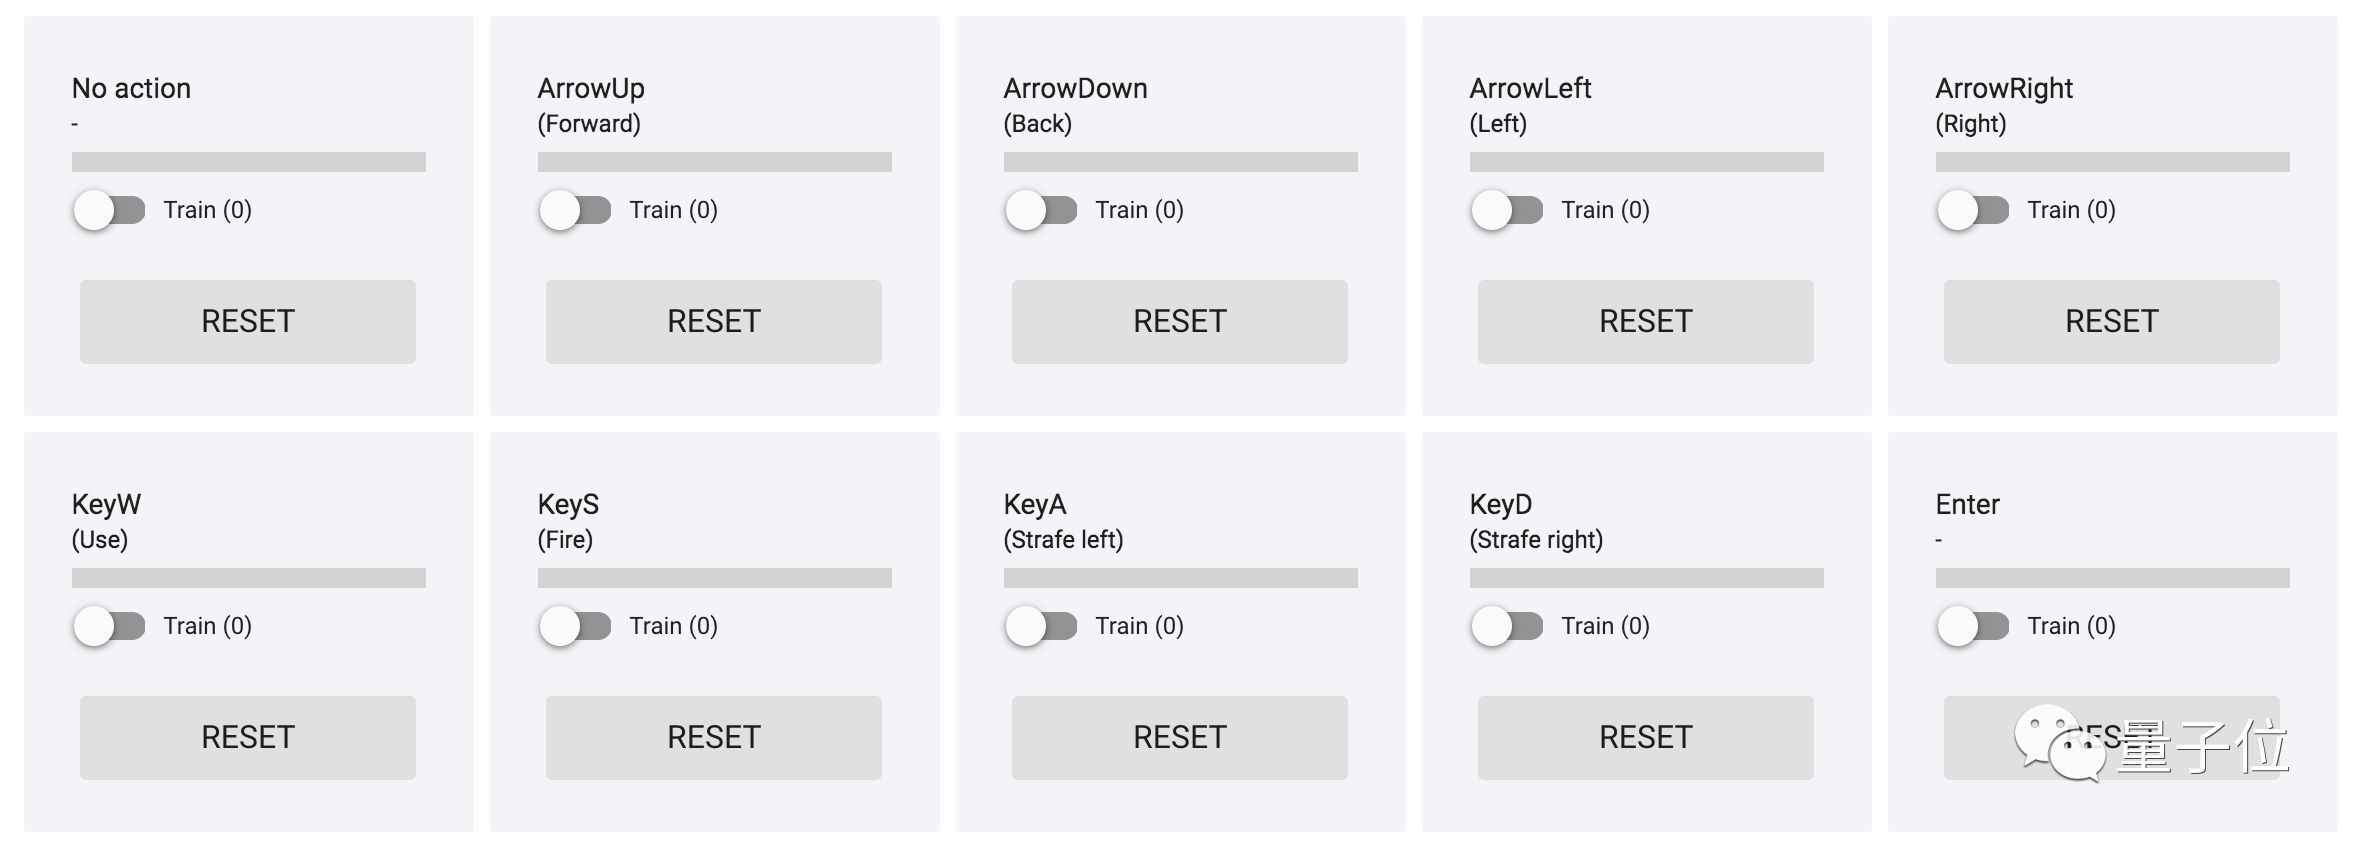Image resolution: width=2370 pixels, height=852 pixels.
Task: Switch on training for ArrowLeft (Left)
Action: pyautogui.click(x=1507, y=210)
